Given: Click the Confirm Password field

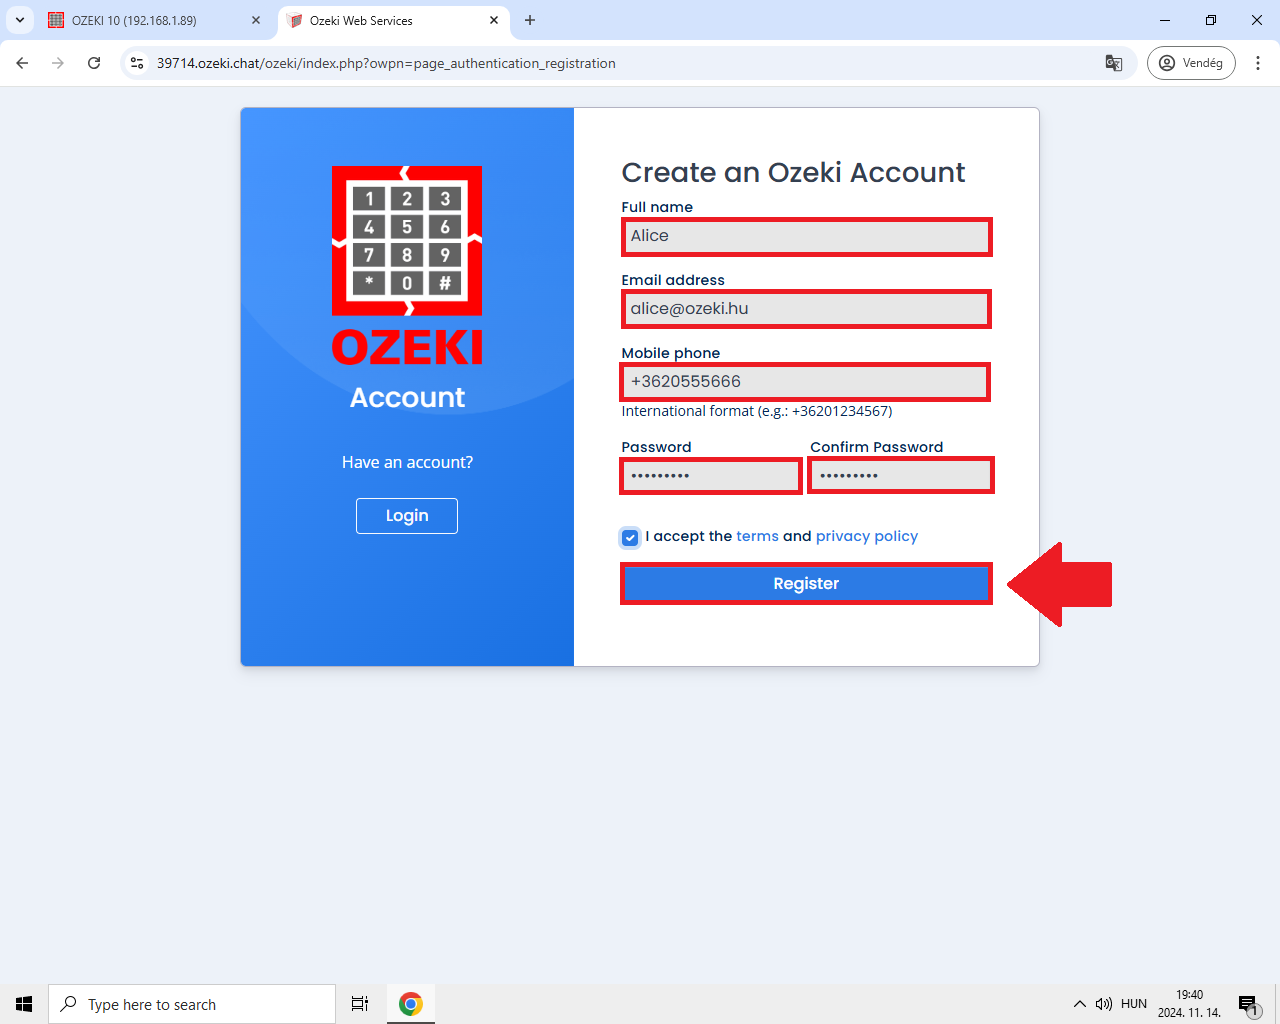Looking at the screenshot, I should [x=901, y=475].
